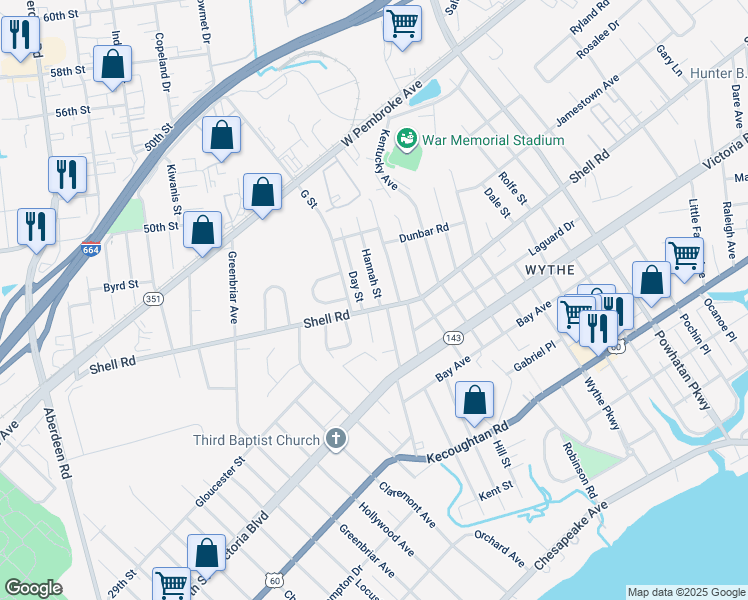The width and height of the screenshot is (748, 600).
Task: Click shopping bag marker above Hill St
Action: (474, 403)
